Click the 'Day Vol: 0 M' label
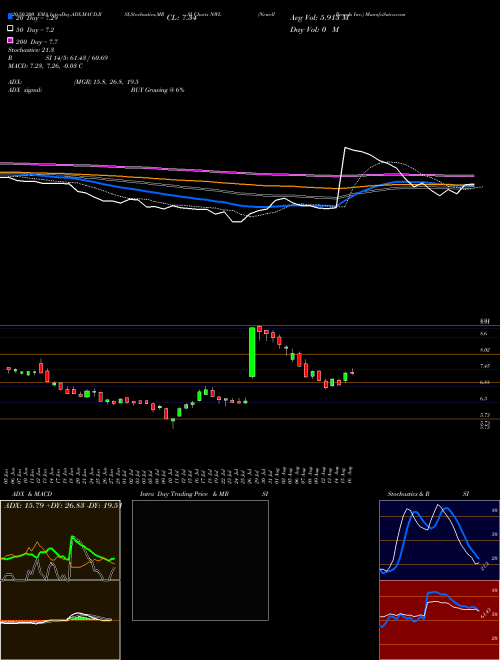This screenshot has height=660, width=500. click(314, 29)
